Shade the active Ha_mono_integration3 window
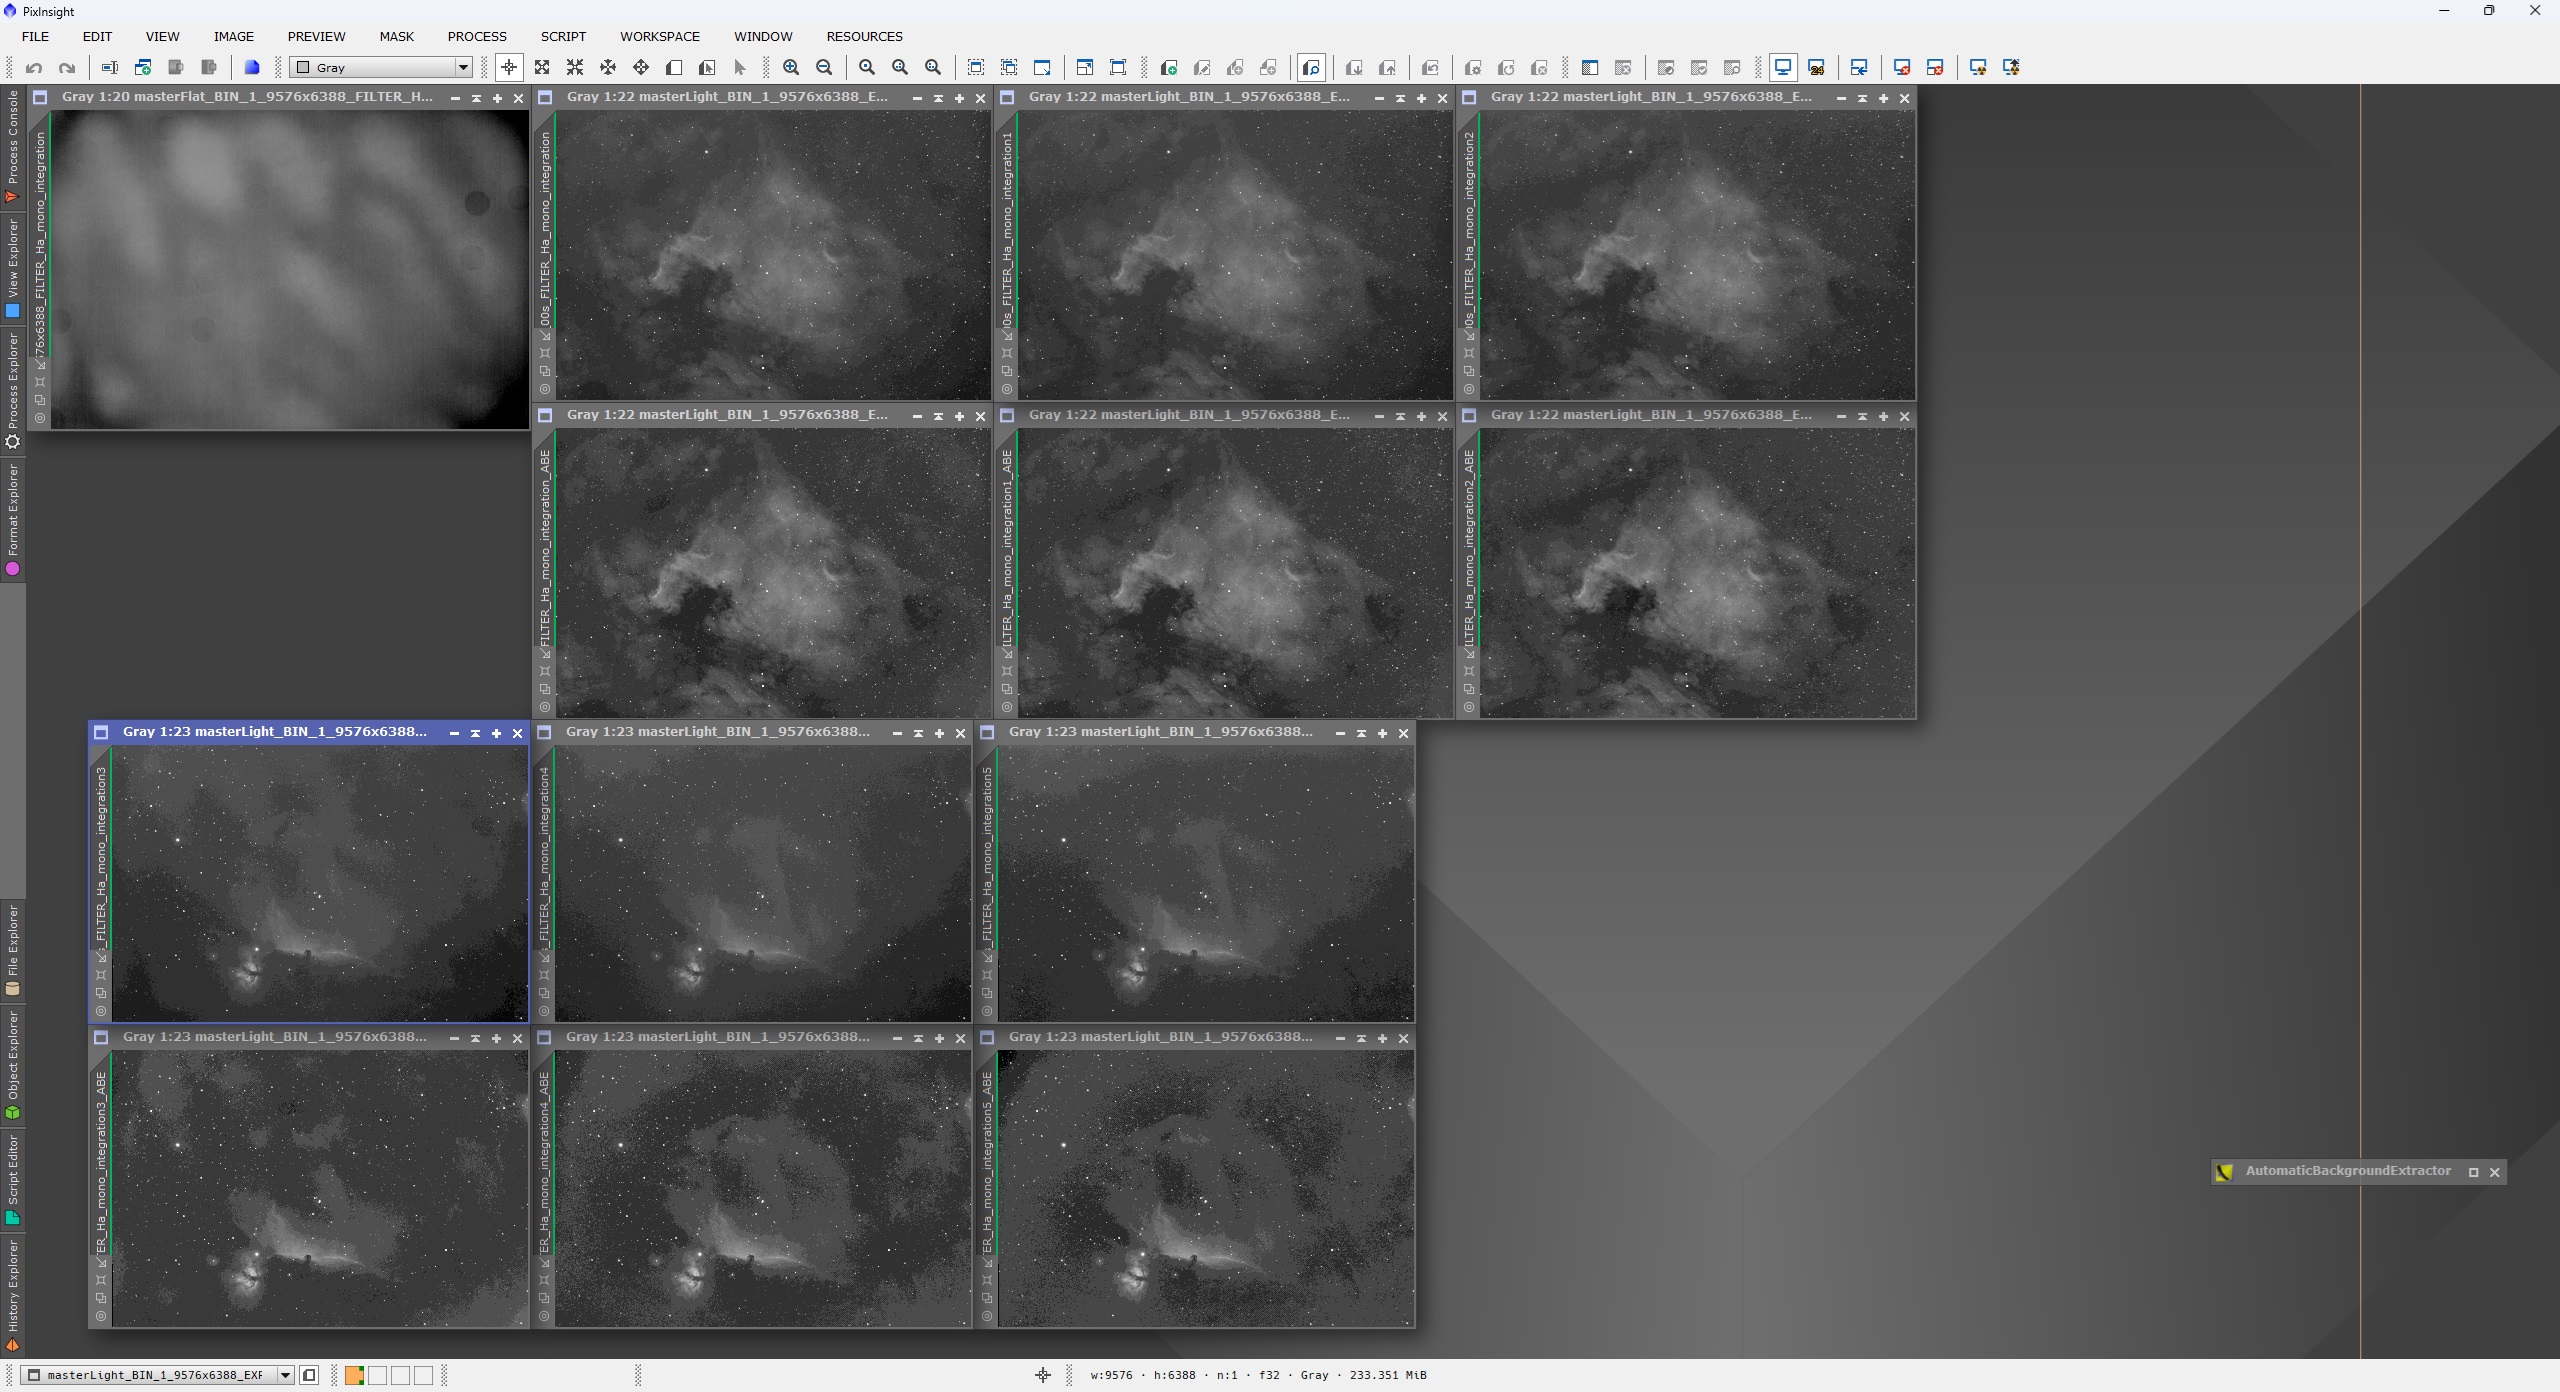 (475, 733)
